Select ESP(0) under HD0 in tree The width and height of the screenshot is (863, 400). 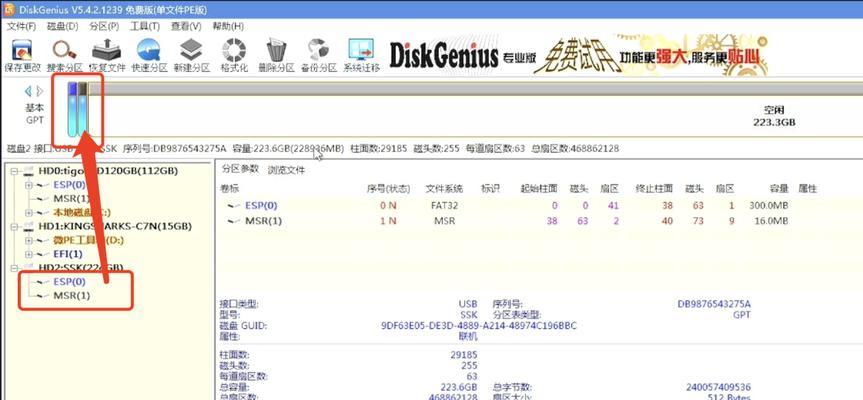pyautogui.click(x=69, y=185)
